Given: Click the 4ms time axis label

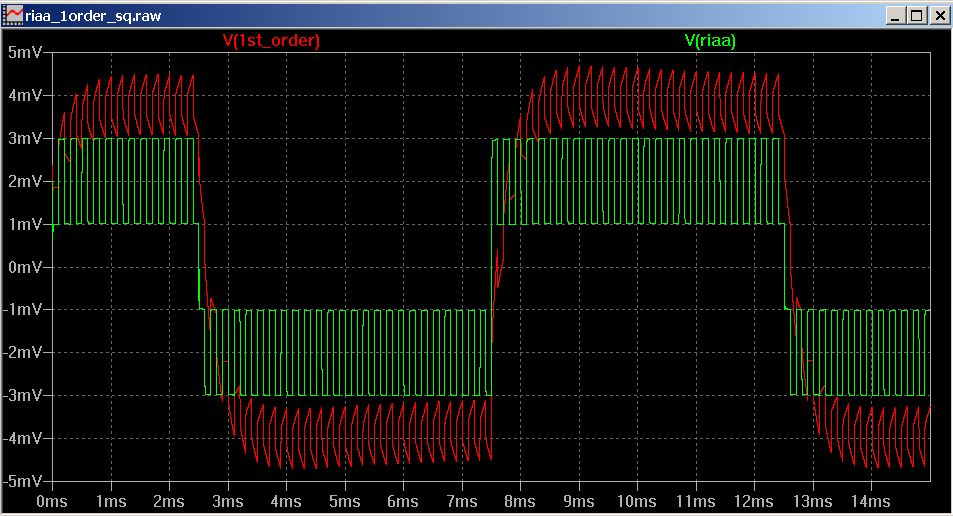Looking at the screenshot, I should coord(286,501).
